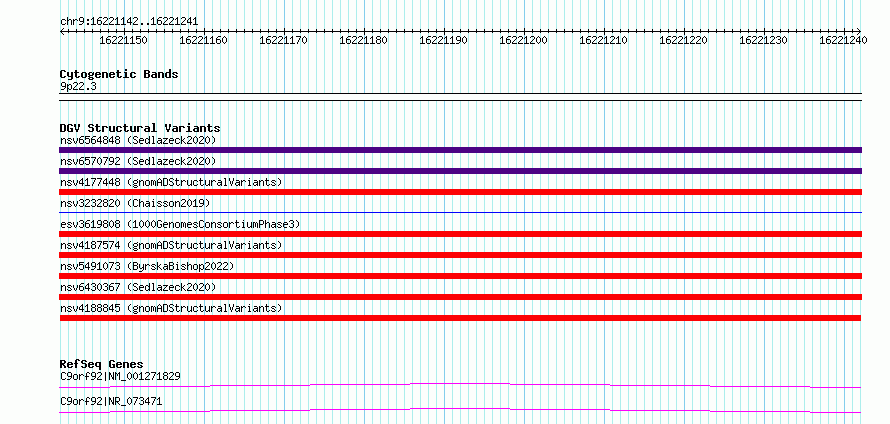Click ruler position 16221240
This screenshot has width=890, height=424.
(x=843, y=40)
